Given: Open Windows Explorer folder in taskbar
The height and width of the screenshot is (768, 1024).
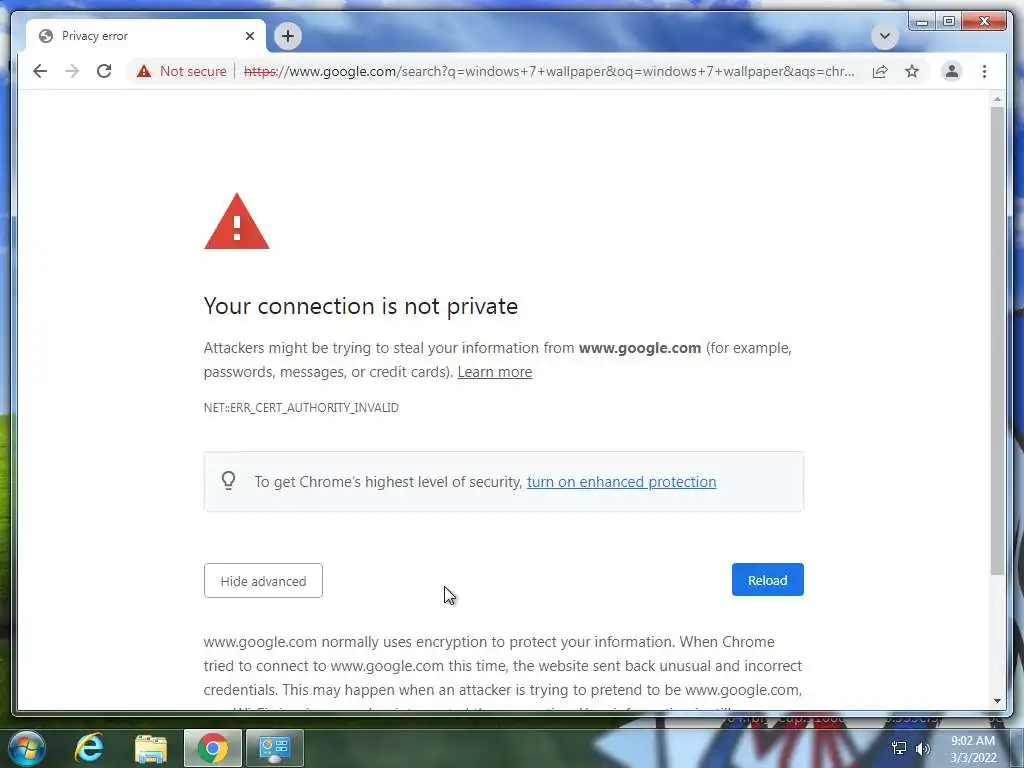Looking at the screenshot, I should pos(151,748).
